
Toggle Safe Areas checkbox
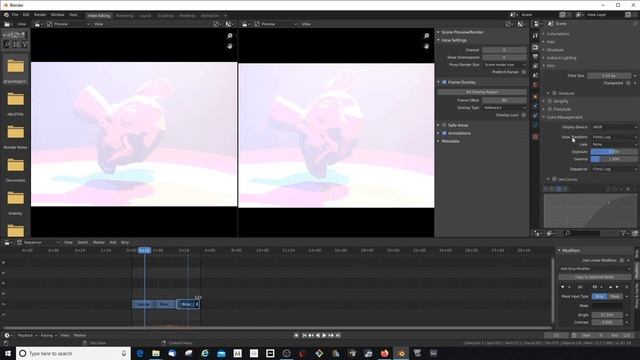tap(444, 125)
